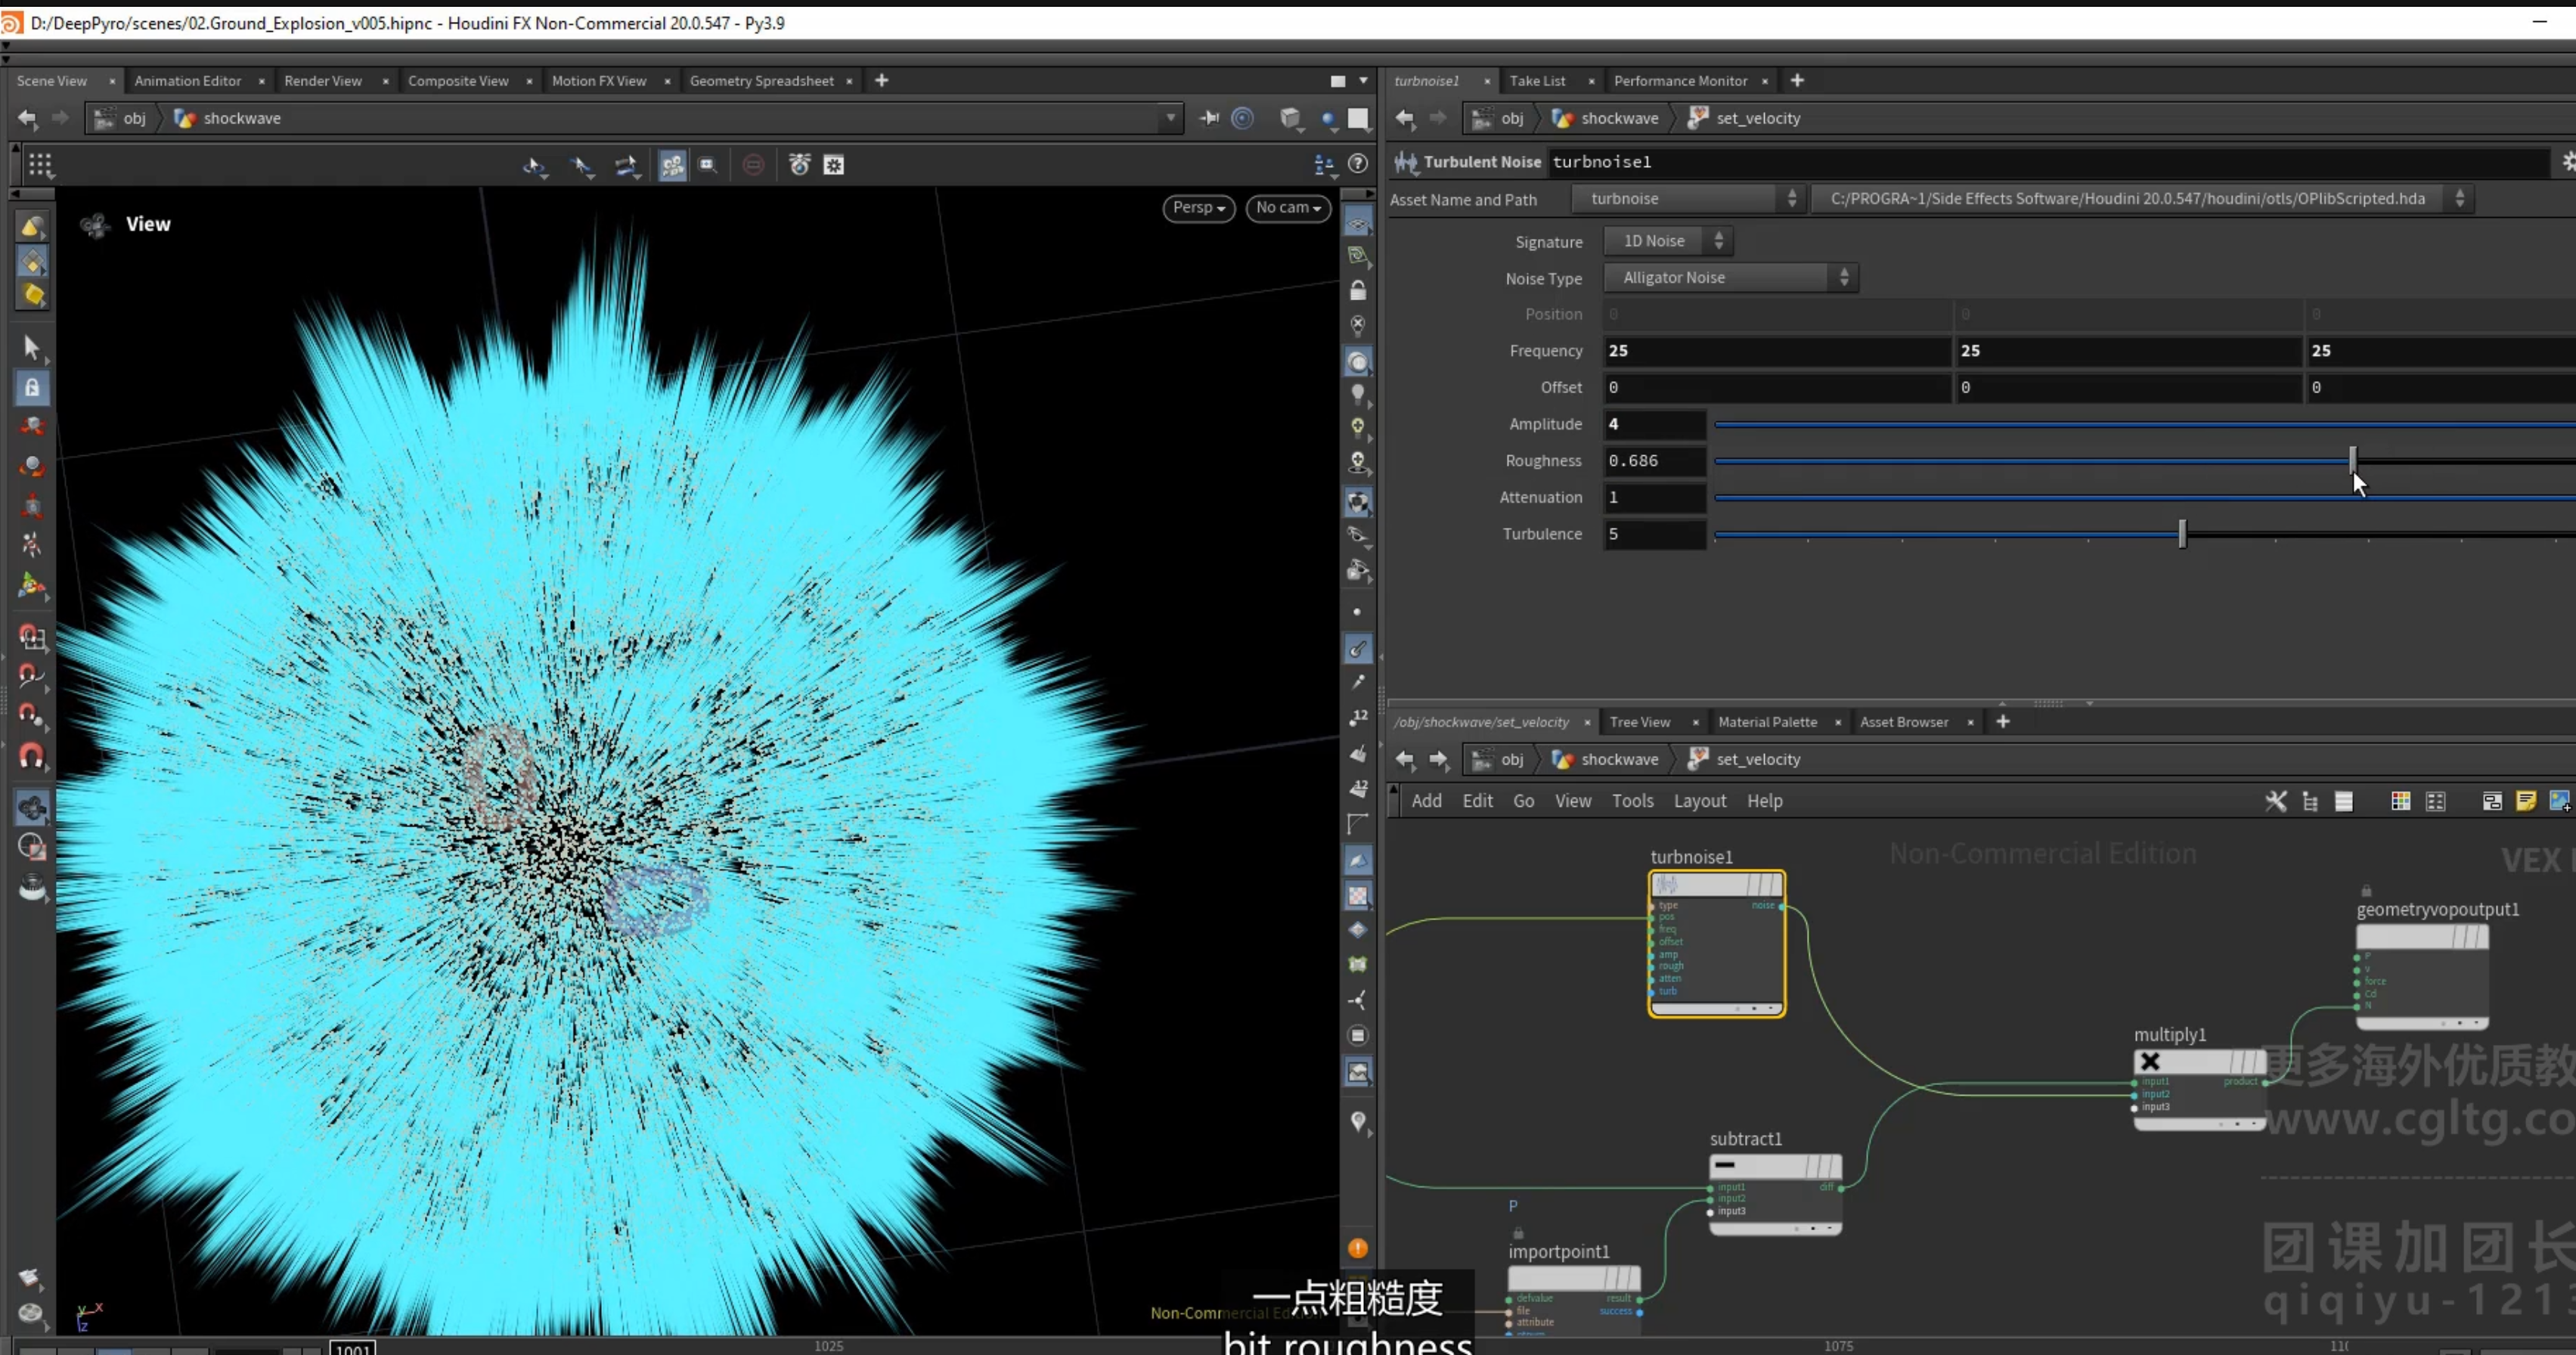The height and width of the screenshot is (1355, 2576).
Task: Click the network box icon in toolbar
Action: (x=2491, y=801)
